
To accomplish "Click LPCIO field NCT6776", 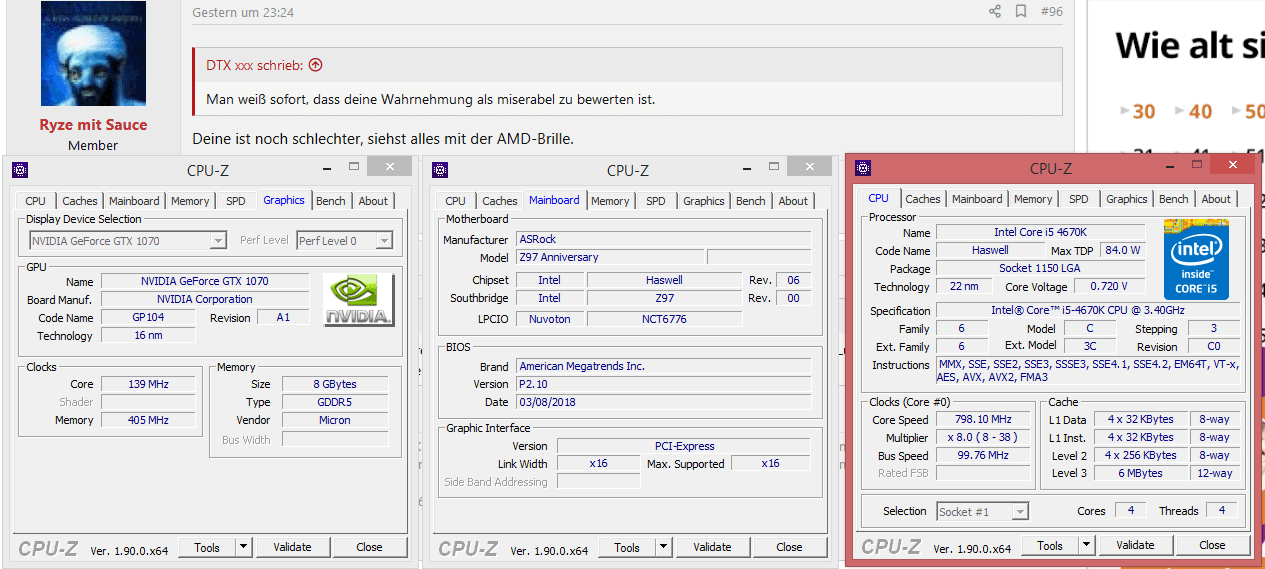I will (664, 319).
